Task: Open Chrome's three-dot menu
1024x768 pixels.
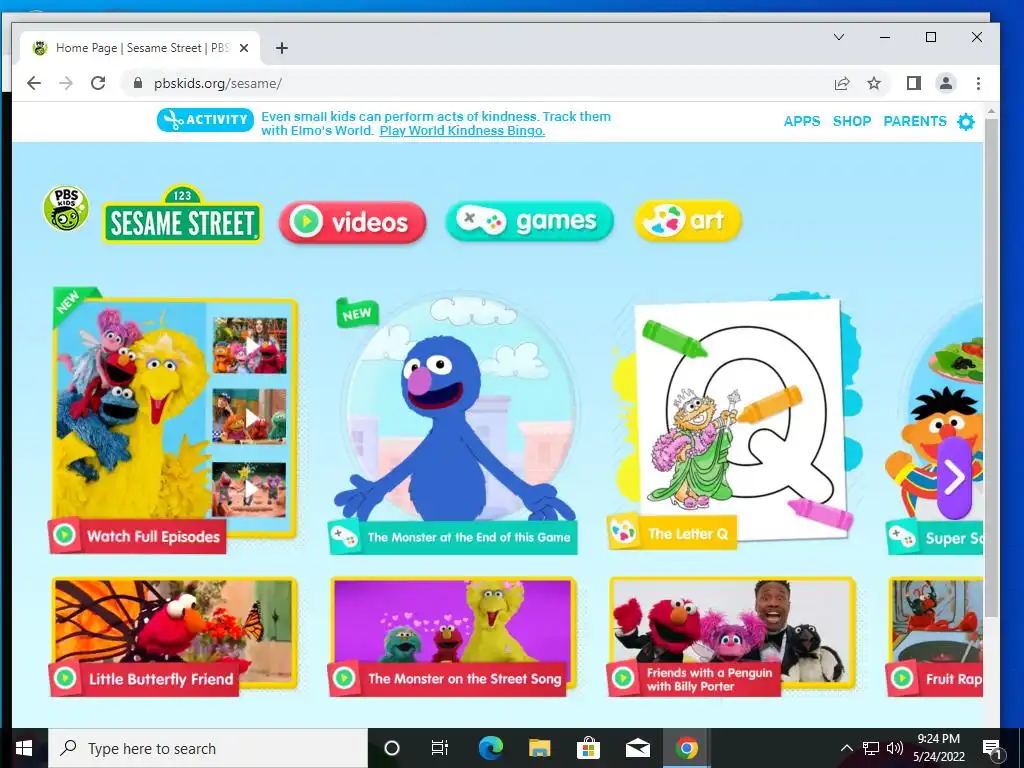Action: tap(978, 84)
